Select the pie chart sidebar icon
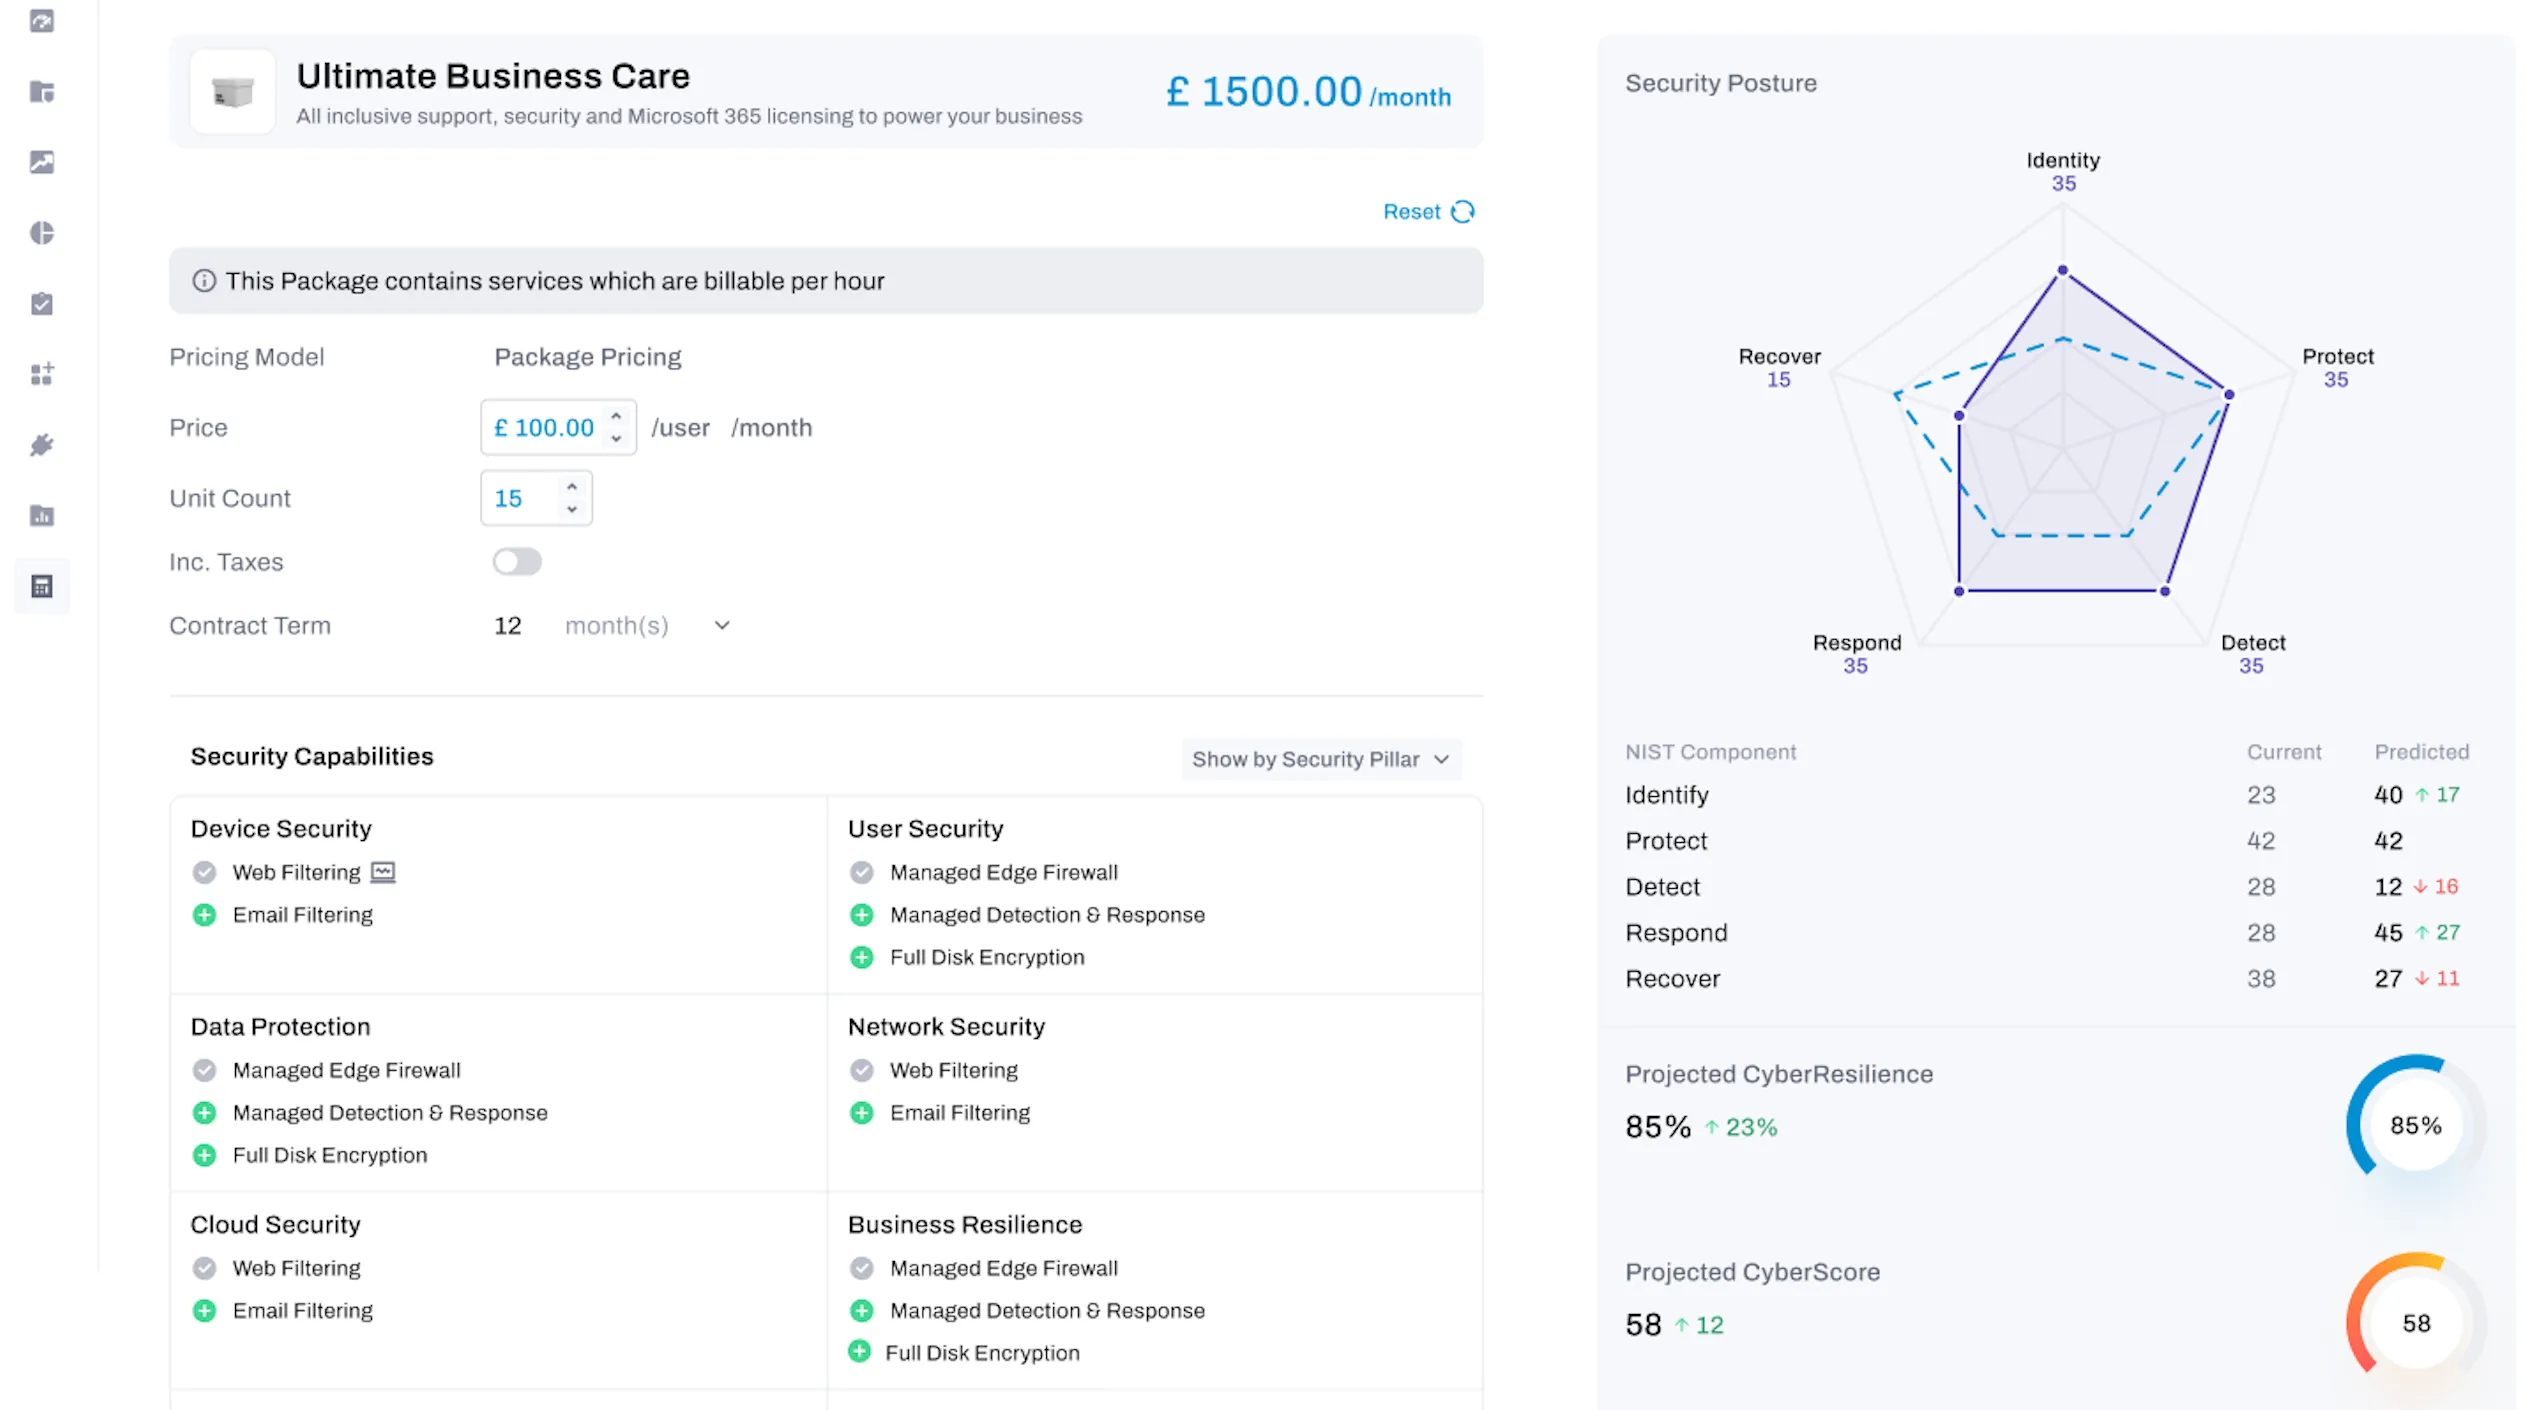This screenshot has height=1410, width=2526. (42, 233)
